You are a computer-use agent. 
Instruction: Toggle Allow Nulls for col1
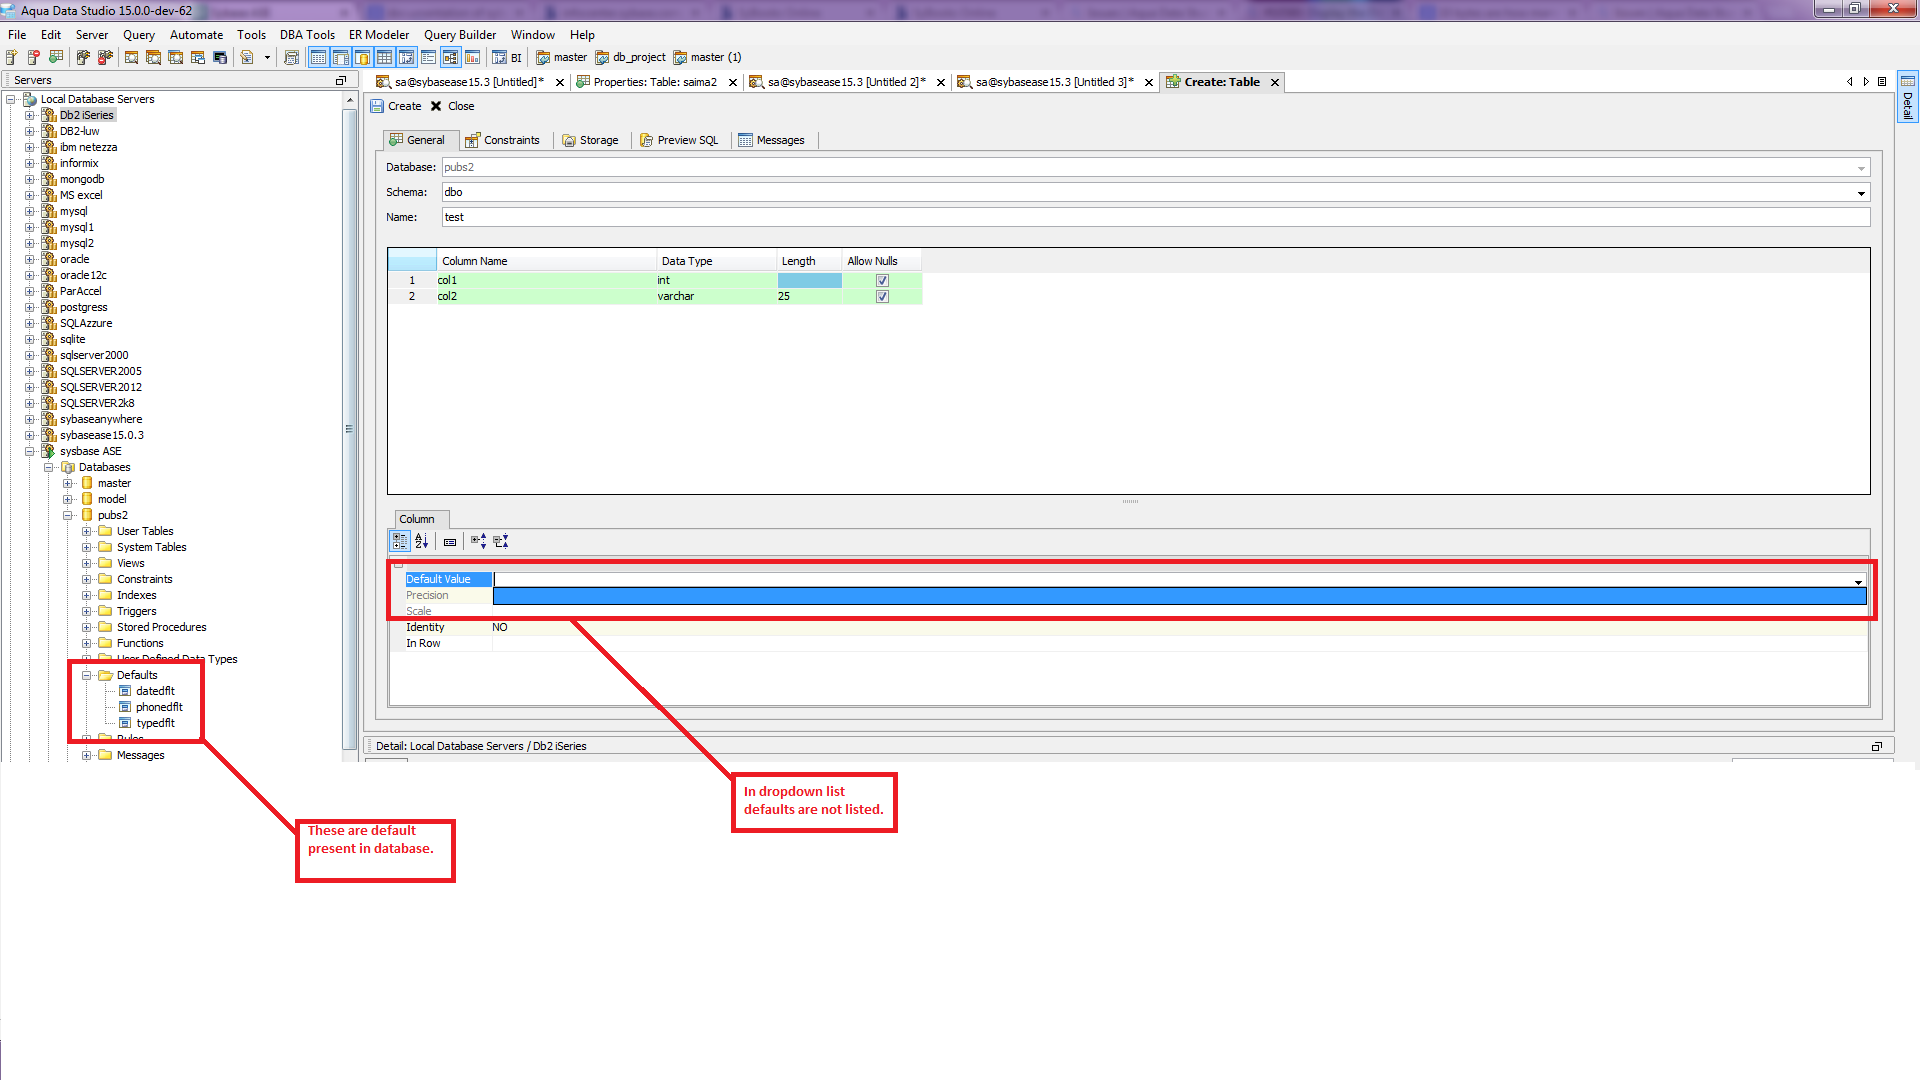(x=882, y=281)
